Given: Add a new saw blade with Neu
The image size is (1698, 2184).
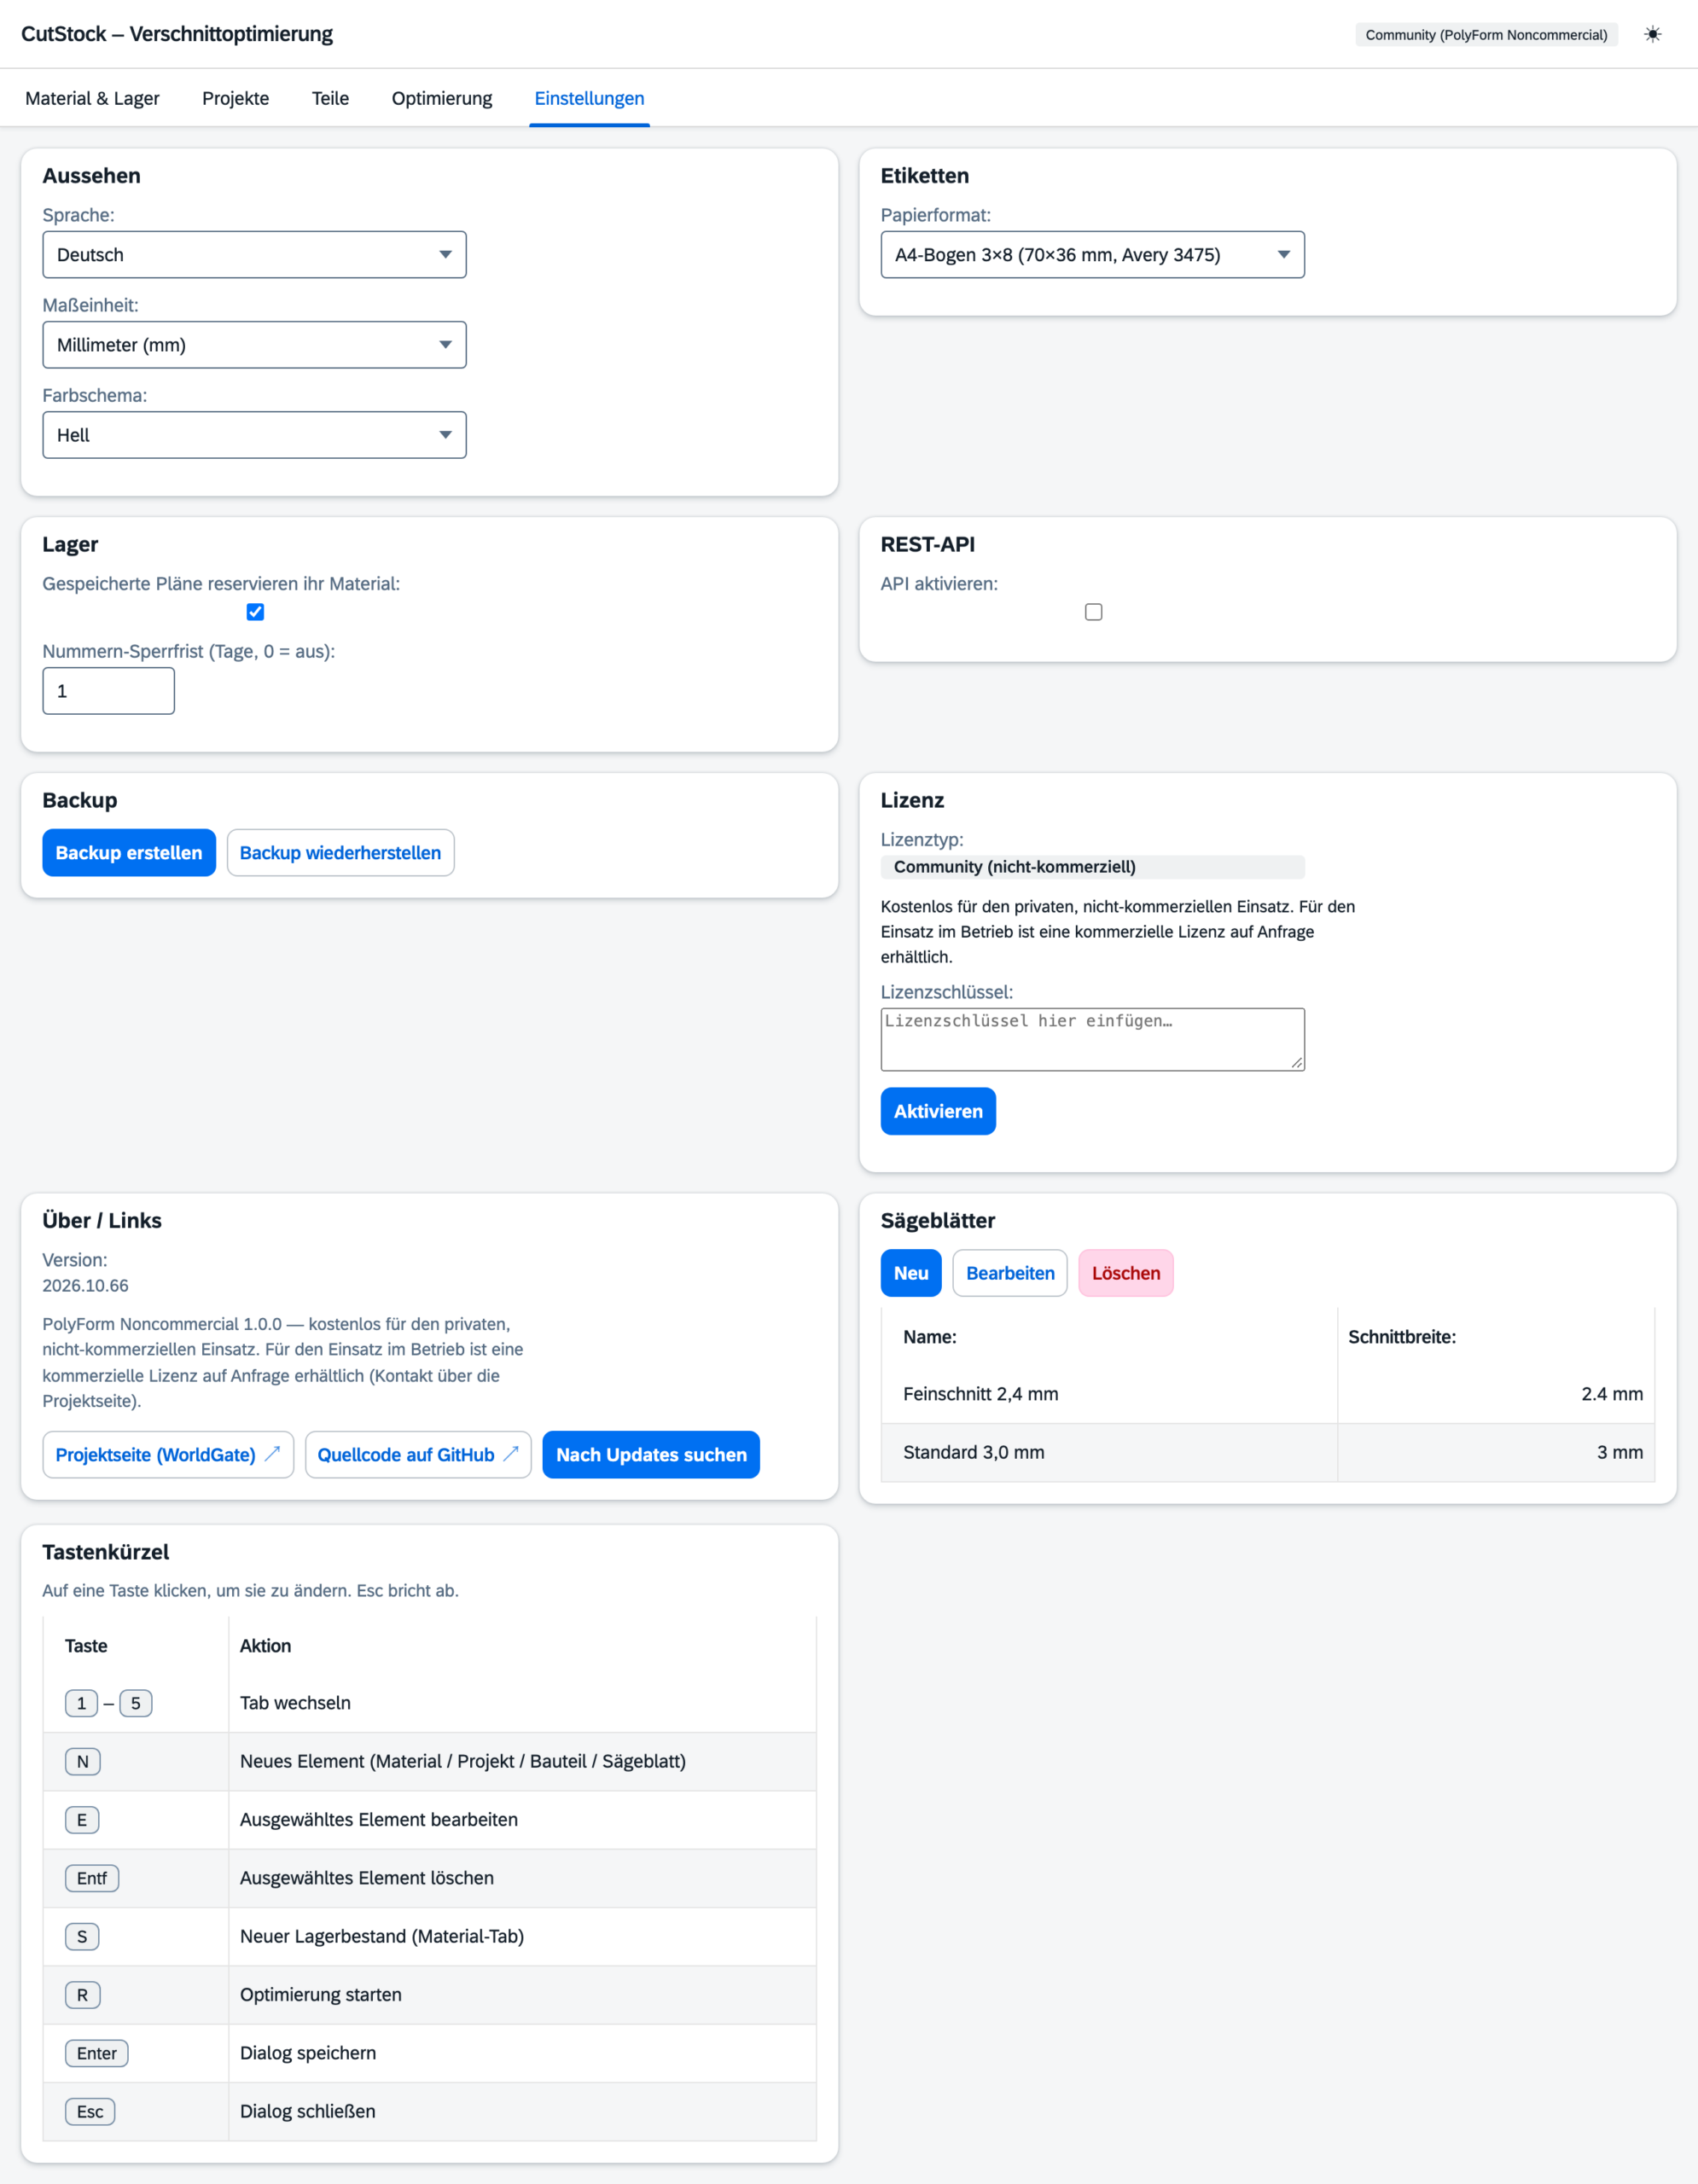Looking at the screenshot, I should (x=911, y=1273).
